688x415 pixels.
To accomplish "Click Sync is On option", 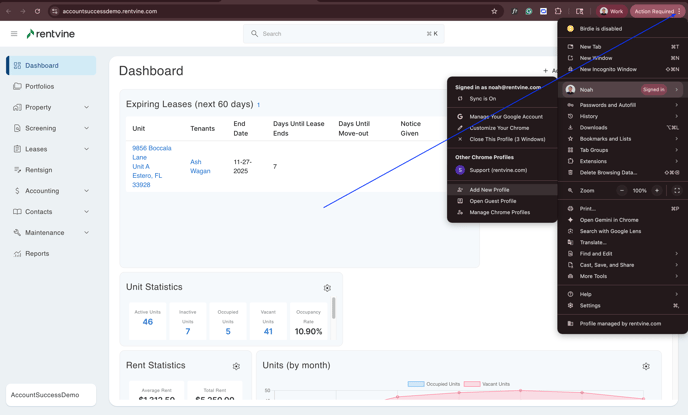I will point(482,99).
